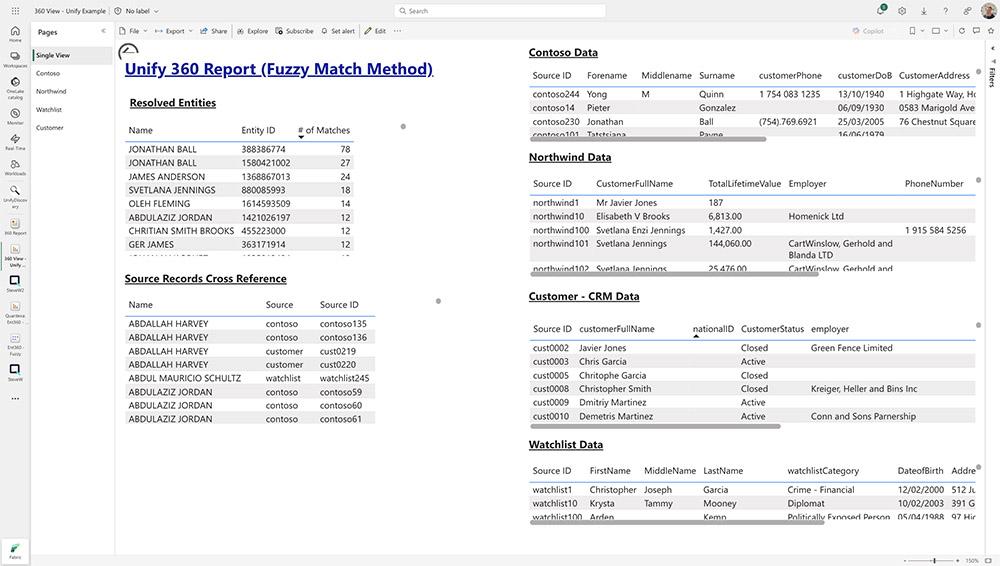Sort by # of Matches column header

point(324,130)
